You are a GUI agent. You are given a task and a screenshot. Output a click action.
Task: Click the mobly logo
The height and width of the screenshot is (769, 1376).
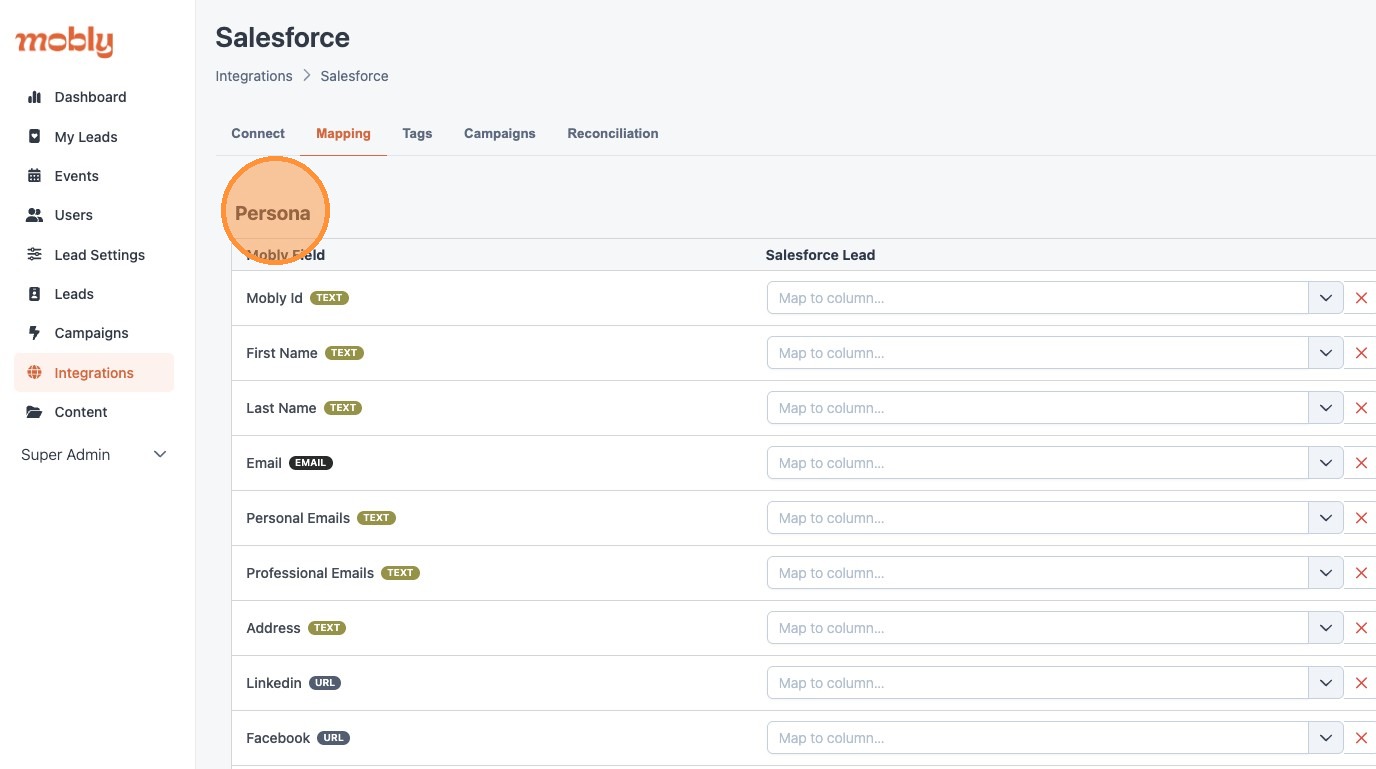64,42
